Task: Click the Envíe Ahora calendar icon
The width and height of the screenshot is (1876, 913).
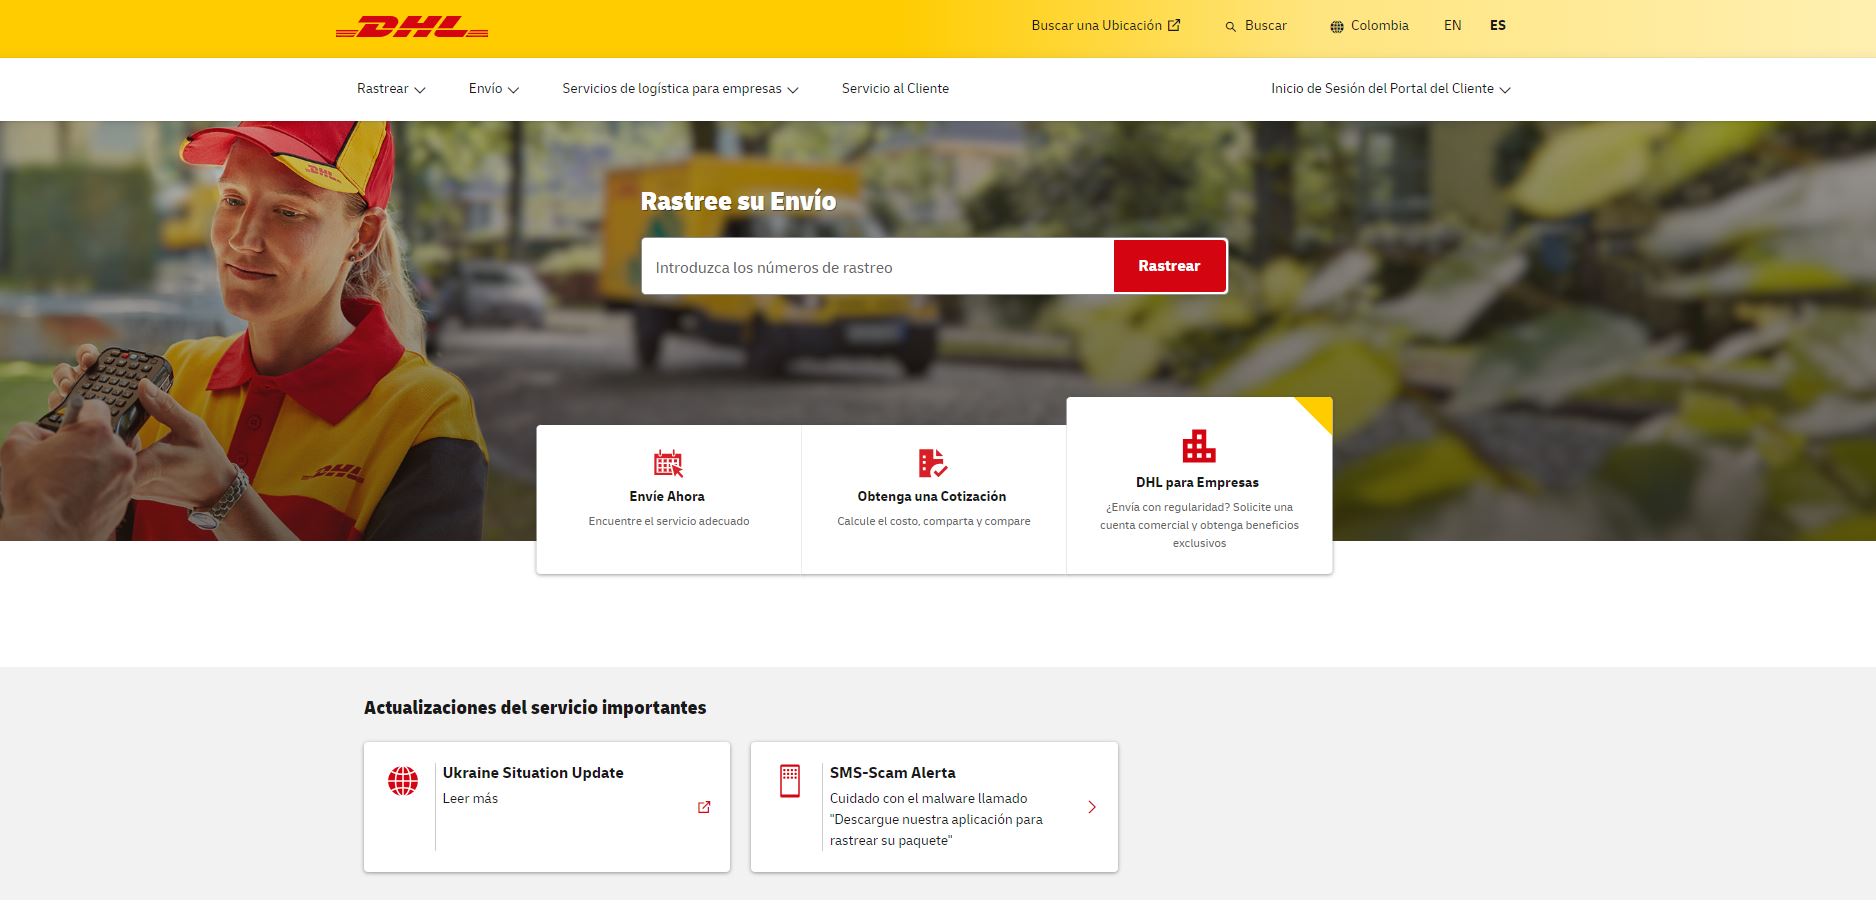Action: point(668,463)
